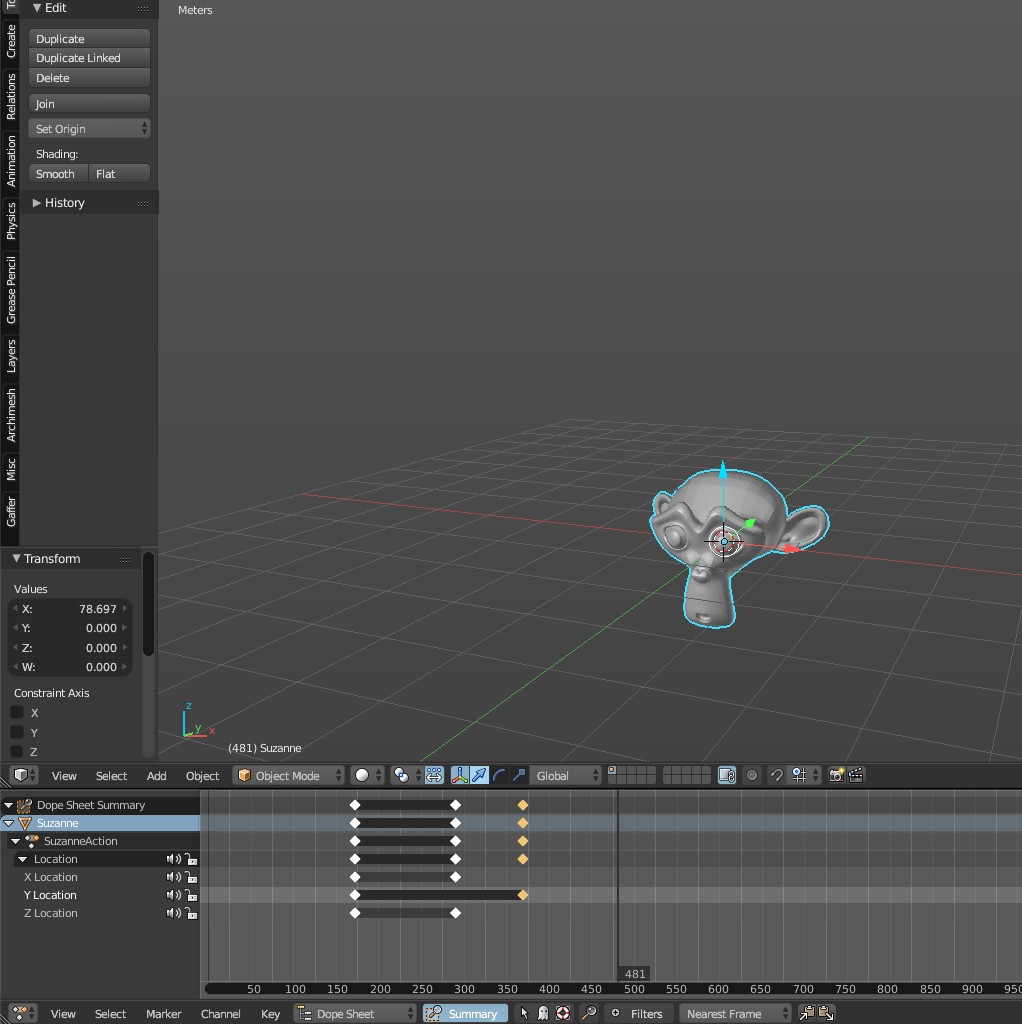Collapse the SuzanneAction channel group
This screenshot has height=1024, width=1022.
[16, 841]
